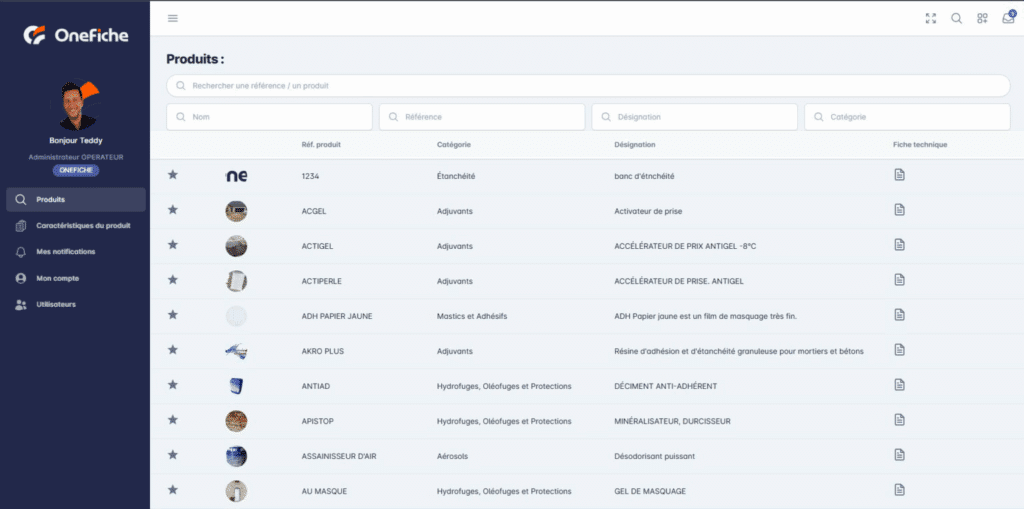Click the ACTIPERLE product thumbnail
Image resolution: width=1024 pixels, height=509 pixels.
pyautogui.click(x=236, y=280)
